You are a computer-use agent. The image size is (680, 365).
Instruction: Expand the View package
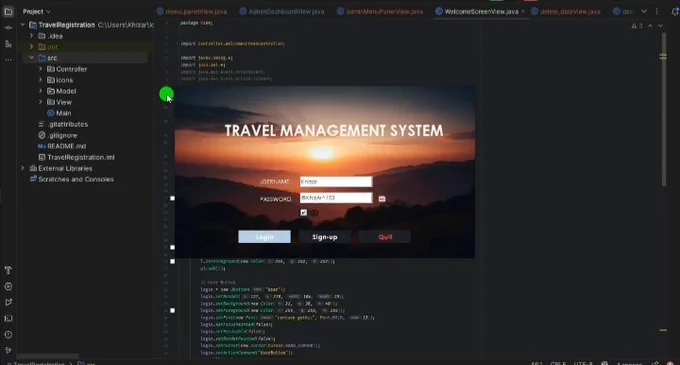pyautogui.click(x=40, y=102)
